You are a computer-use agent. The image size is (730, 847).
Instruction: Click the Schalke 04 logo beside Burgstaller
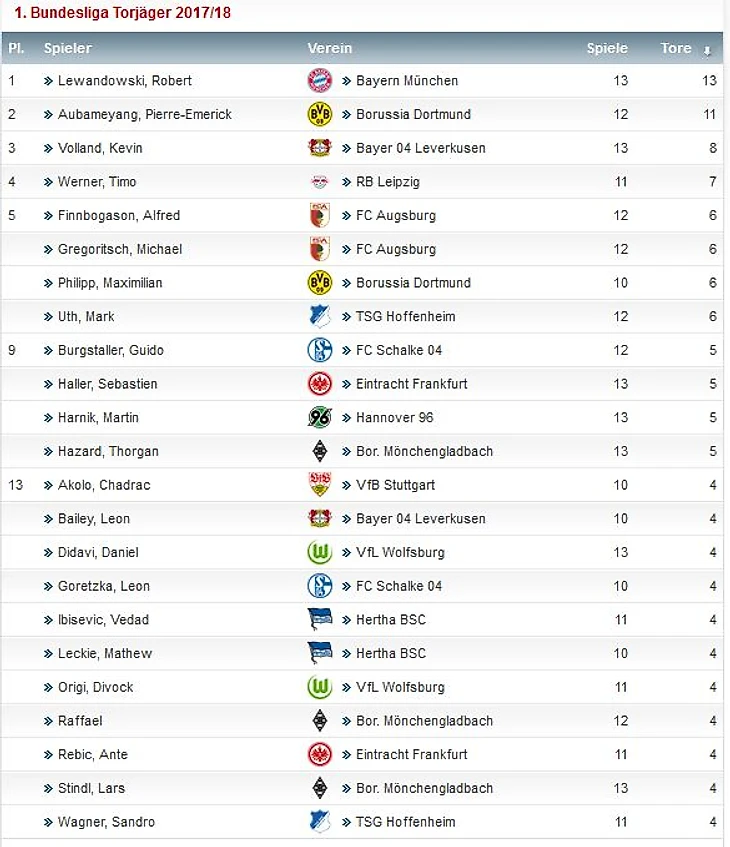click(x=319, y=350)
